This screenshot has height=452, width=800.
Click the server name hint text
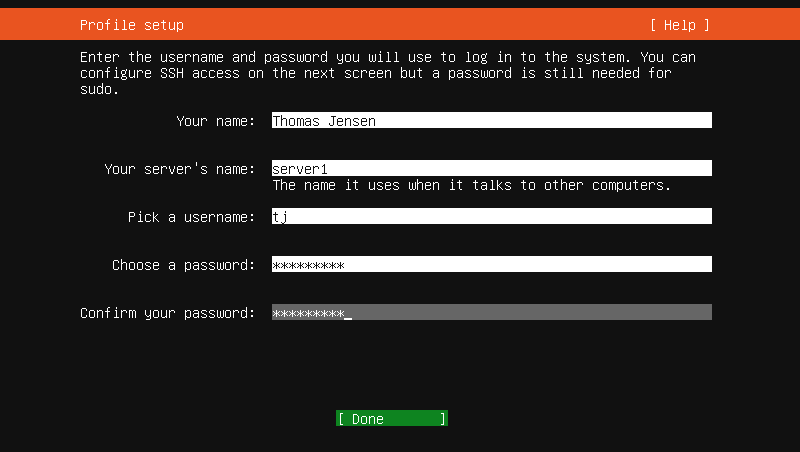471,185
